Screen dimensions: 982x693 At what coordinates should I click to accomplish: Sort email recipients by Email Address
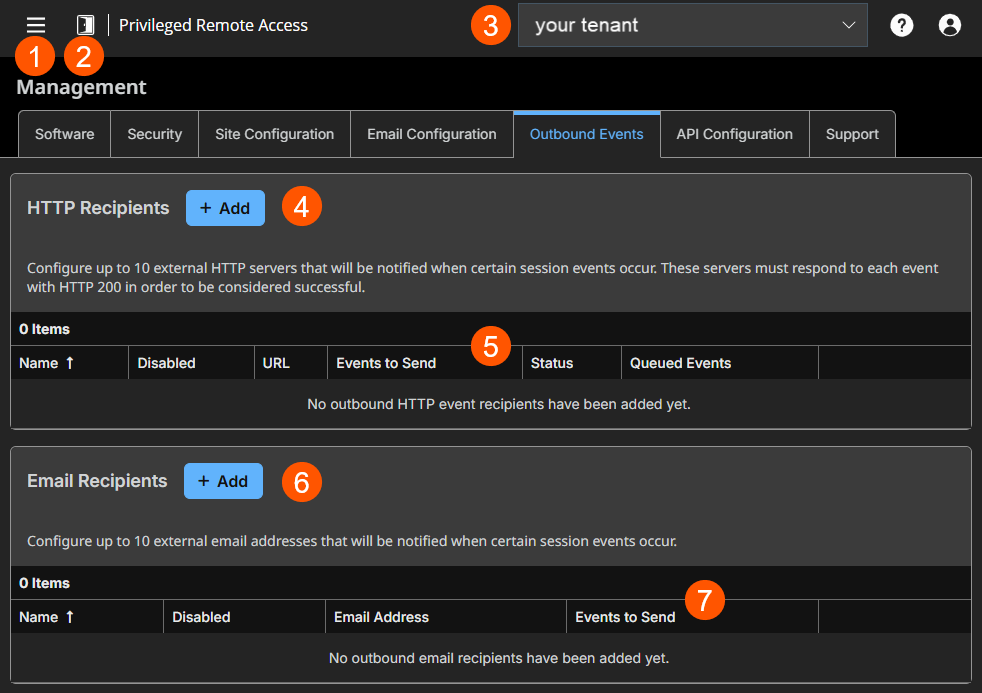pos(381,616)
